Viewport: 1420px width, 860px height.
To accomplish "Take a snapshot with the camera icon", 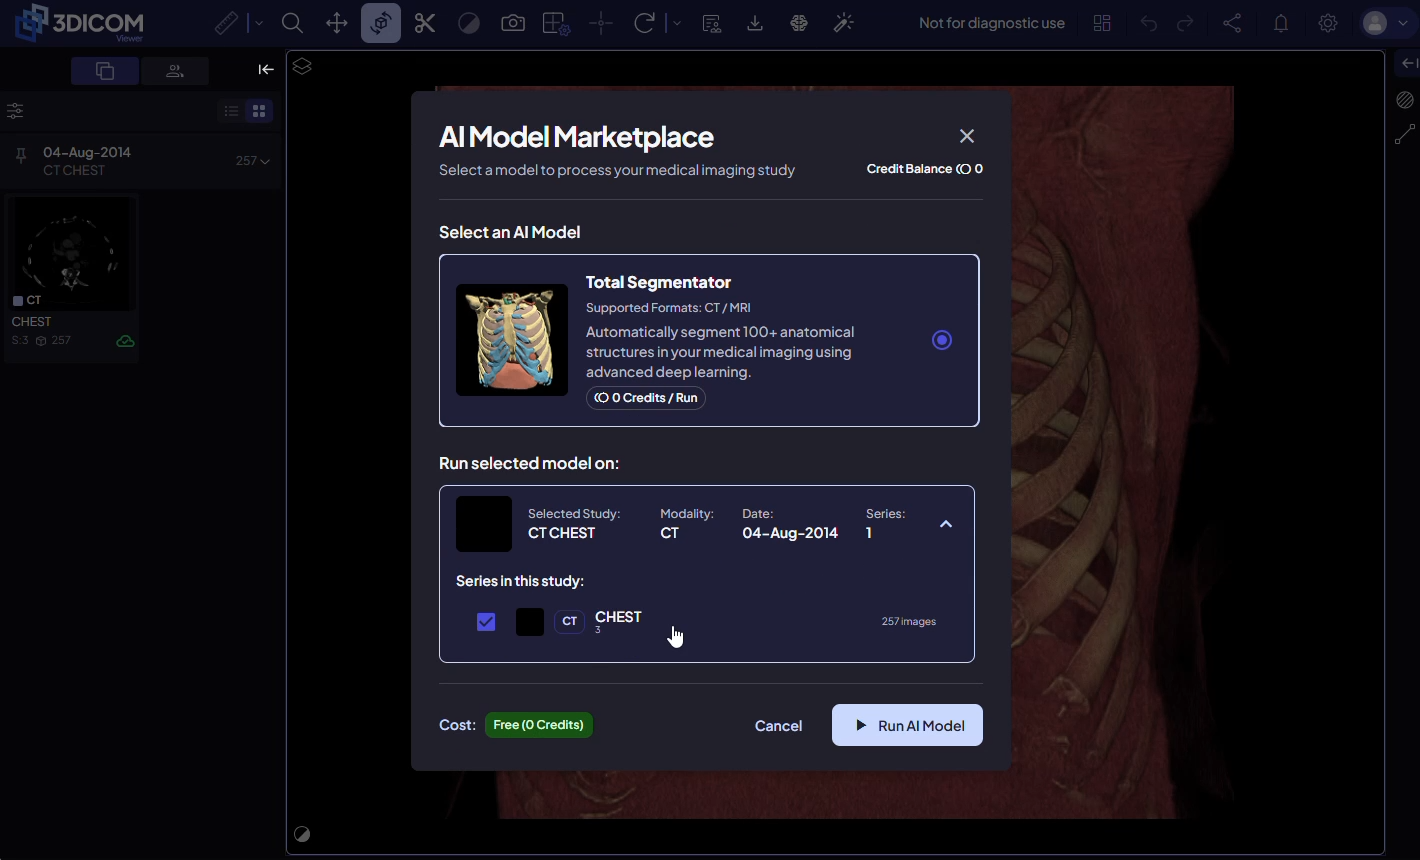I will point(513,23).
